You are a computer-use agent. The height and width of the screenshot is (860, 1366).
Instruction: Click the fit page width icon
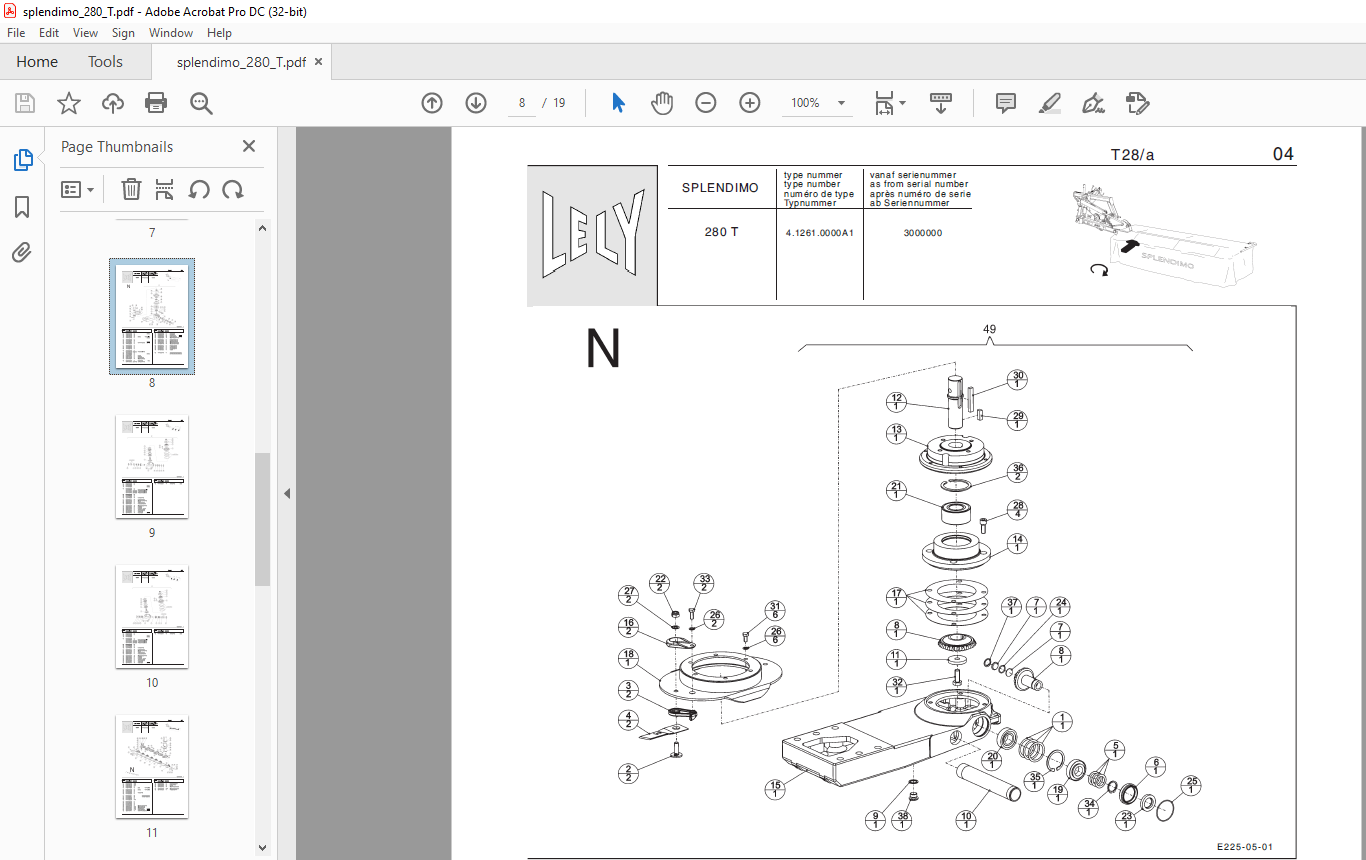pos(884,103)
